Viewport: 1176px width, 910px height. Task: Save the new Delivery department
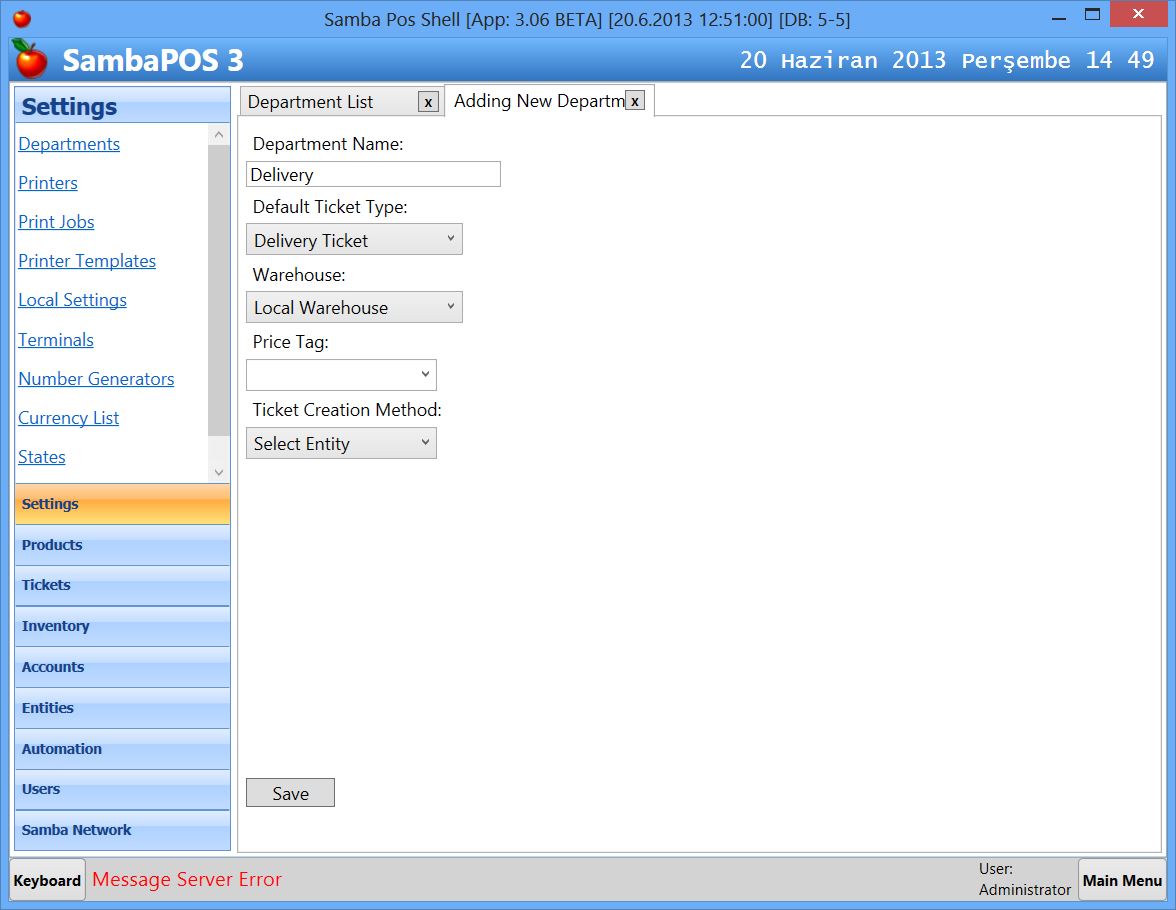click(290, 793)
